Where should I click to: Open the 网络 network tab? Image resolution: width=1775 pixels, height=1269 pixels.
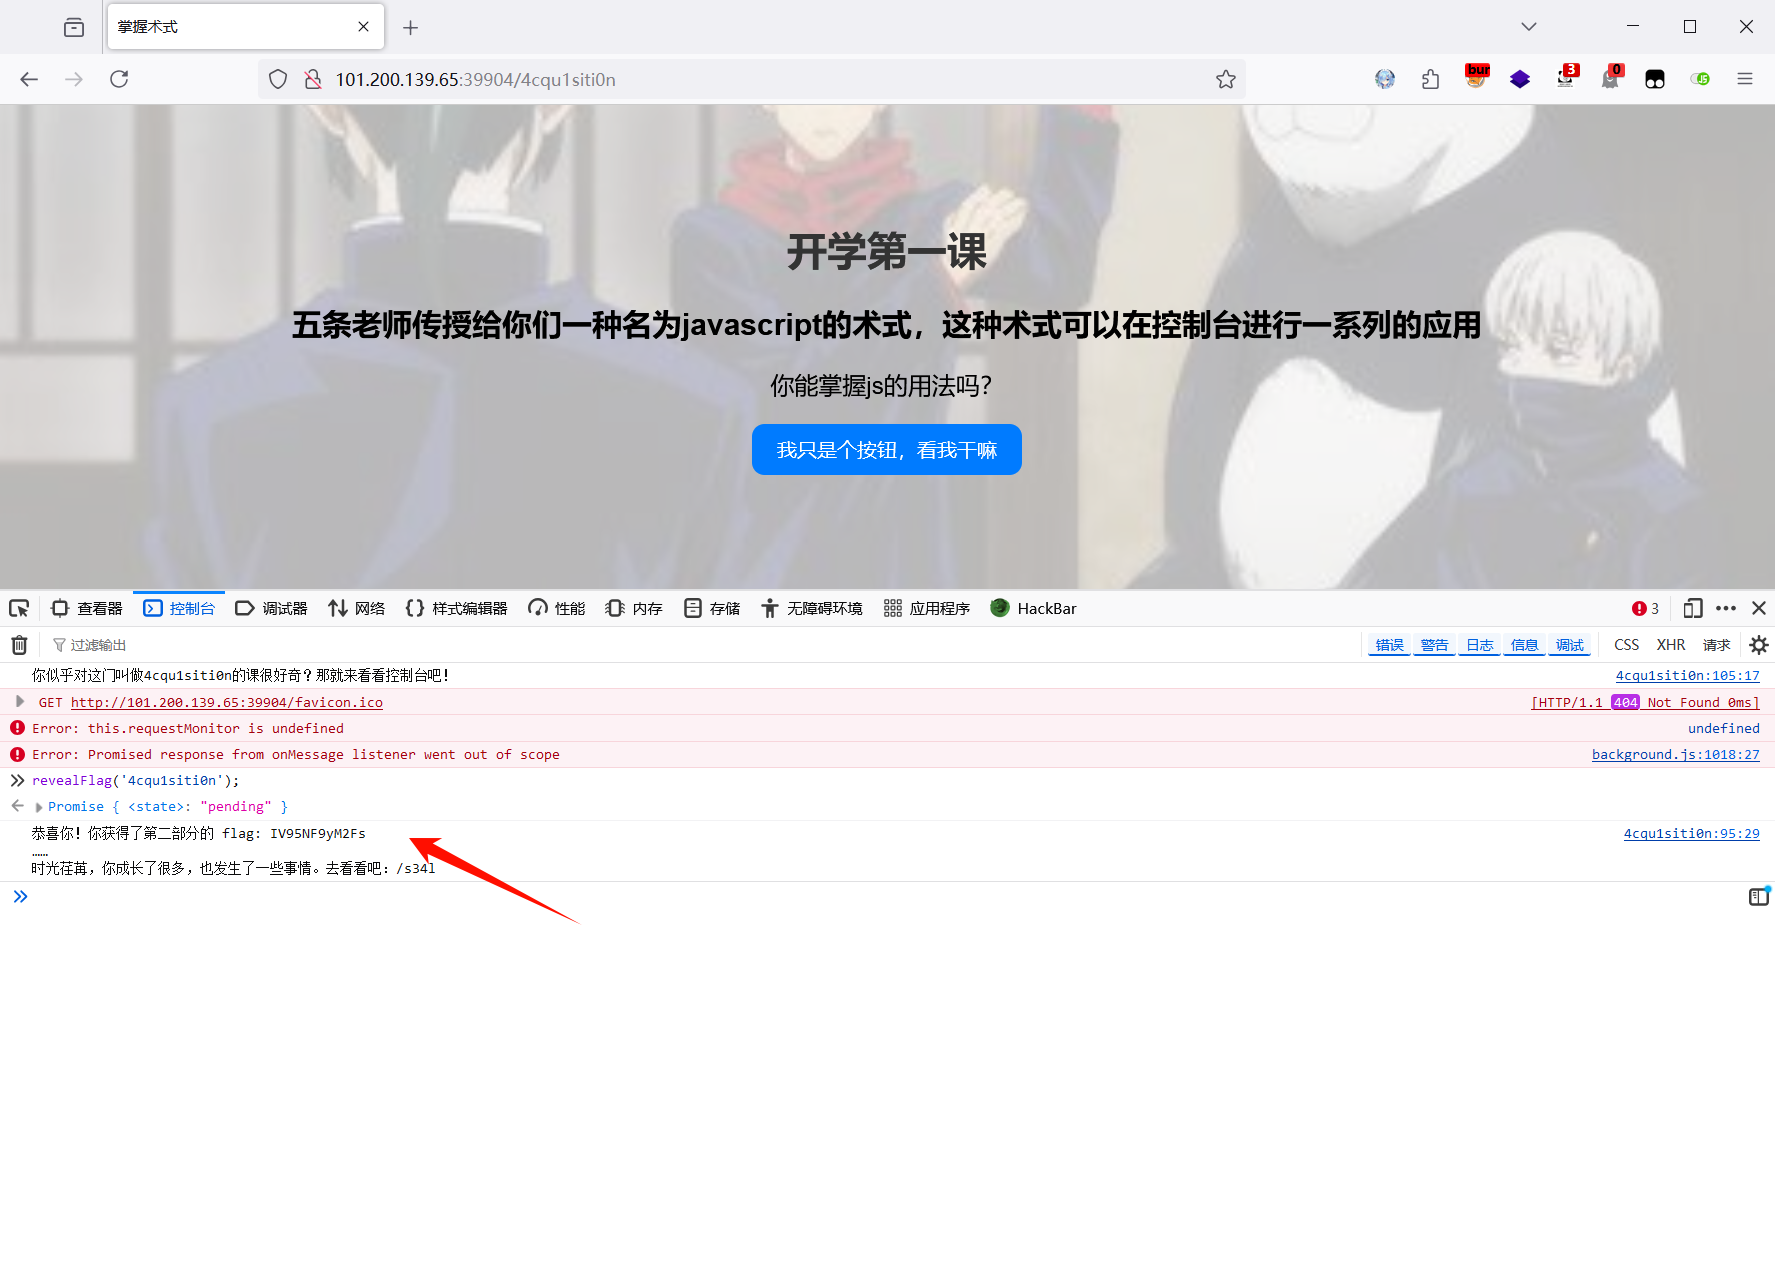coord(357,608)
